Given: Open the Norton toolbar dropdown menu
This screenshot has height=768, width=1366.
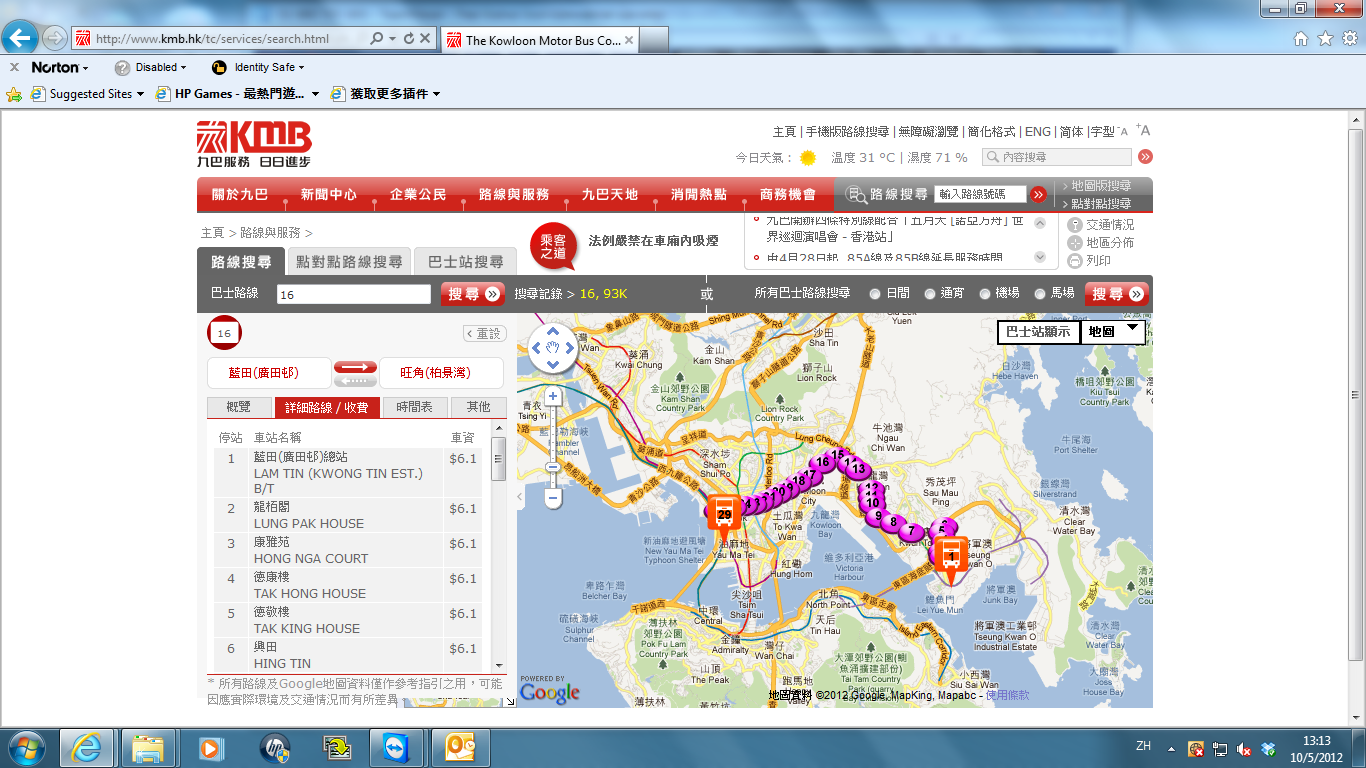Looking at the screenshot, I should point(85,68).
